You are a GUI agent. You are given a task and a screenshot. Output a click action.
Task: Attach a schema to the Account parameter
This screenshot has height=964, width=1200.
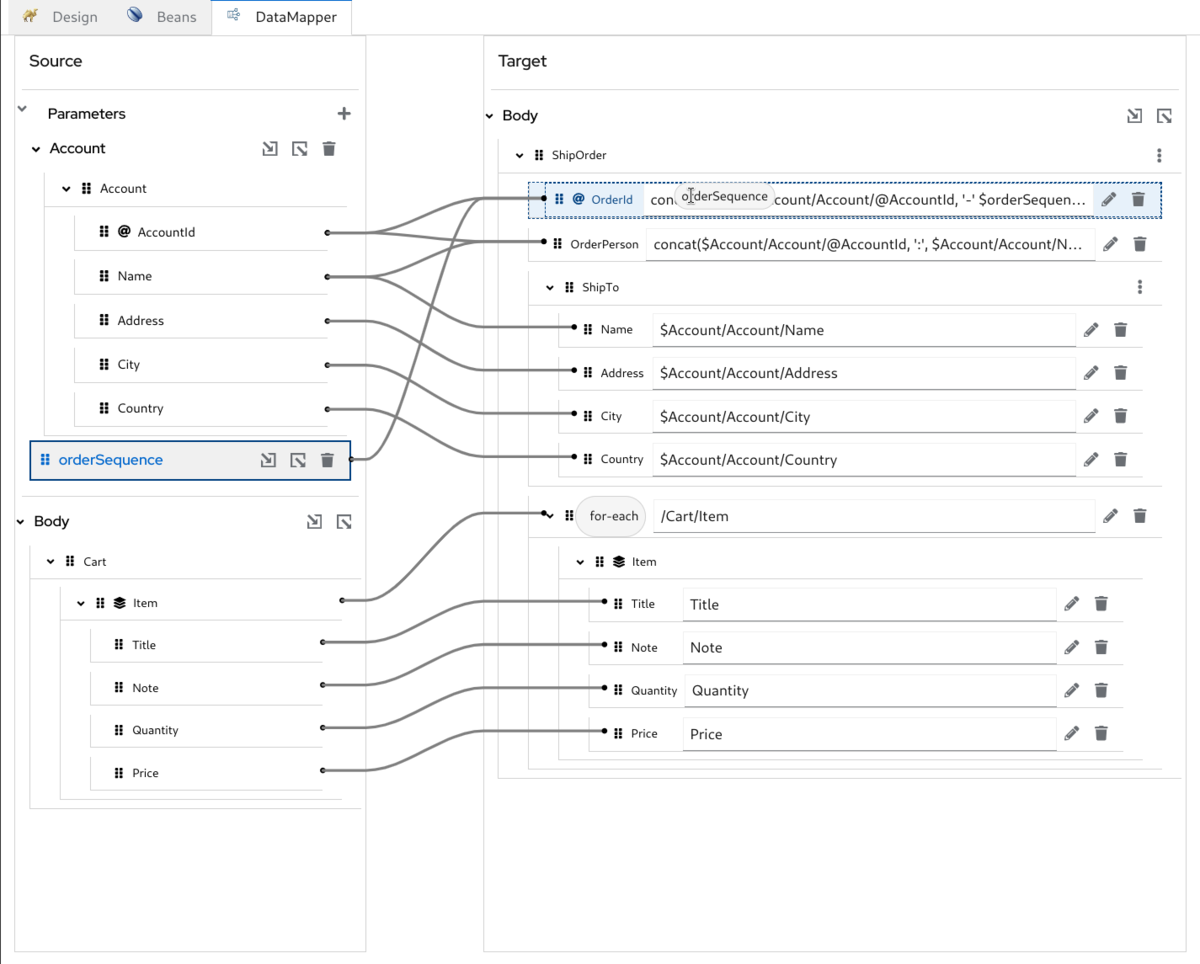point(270,148)
